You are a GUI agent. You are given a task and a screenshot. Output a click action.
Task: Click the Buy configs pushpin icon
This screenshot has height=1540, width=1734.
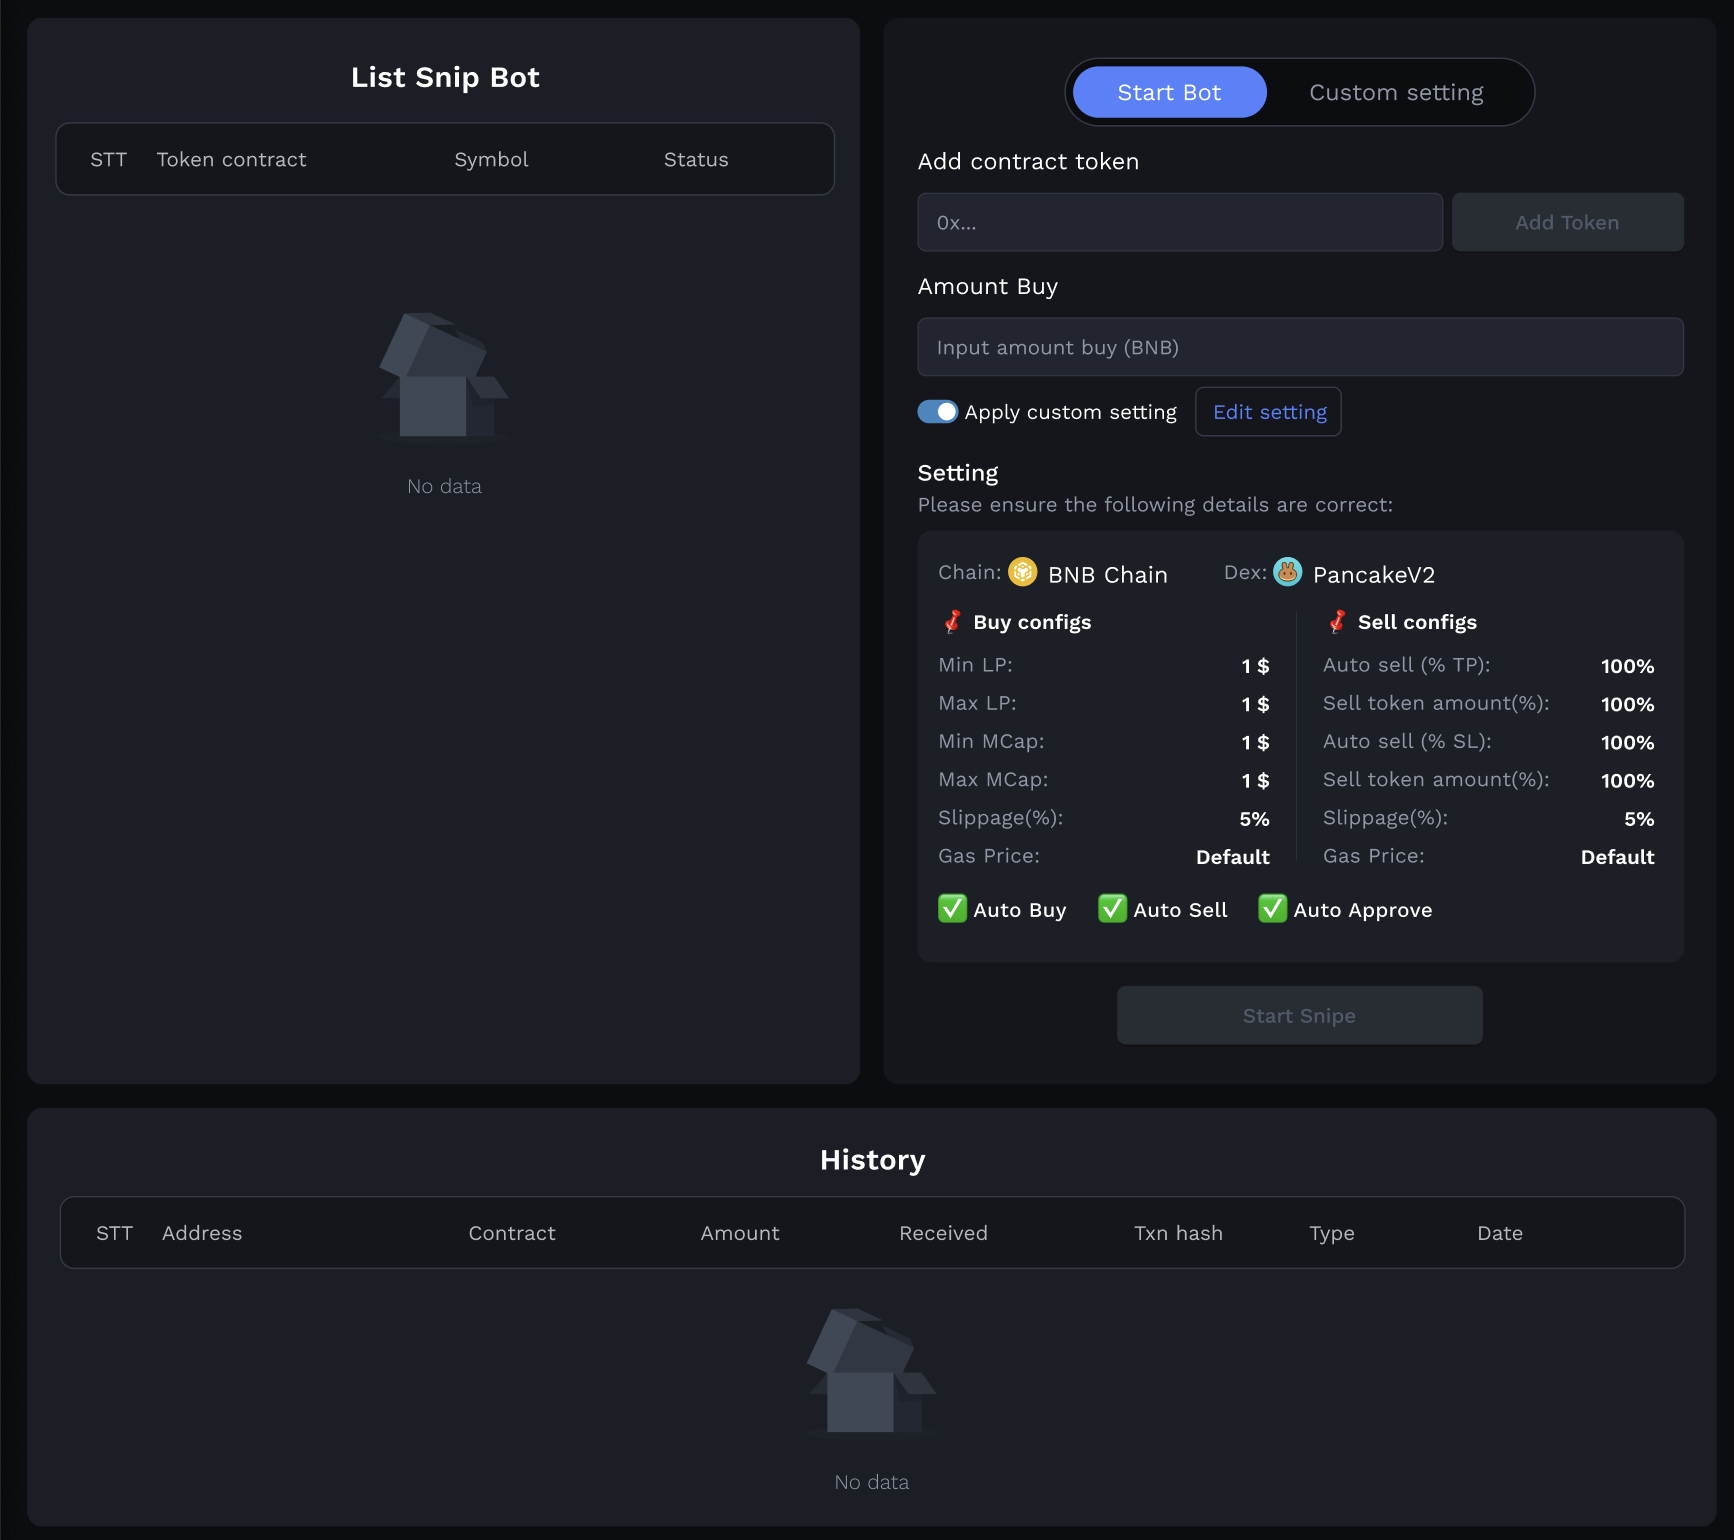tap(952, 622)
